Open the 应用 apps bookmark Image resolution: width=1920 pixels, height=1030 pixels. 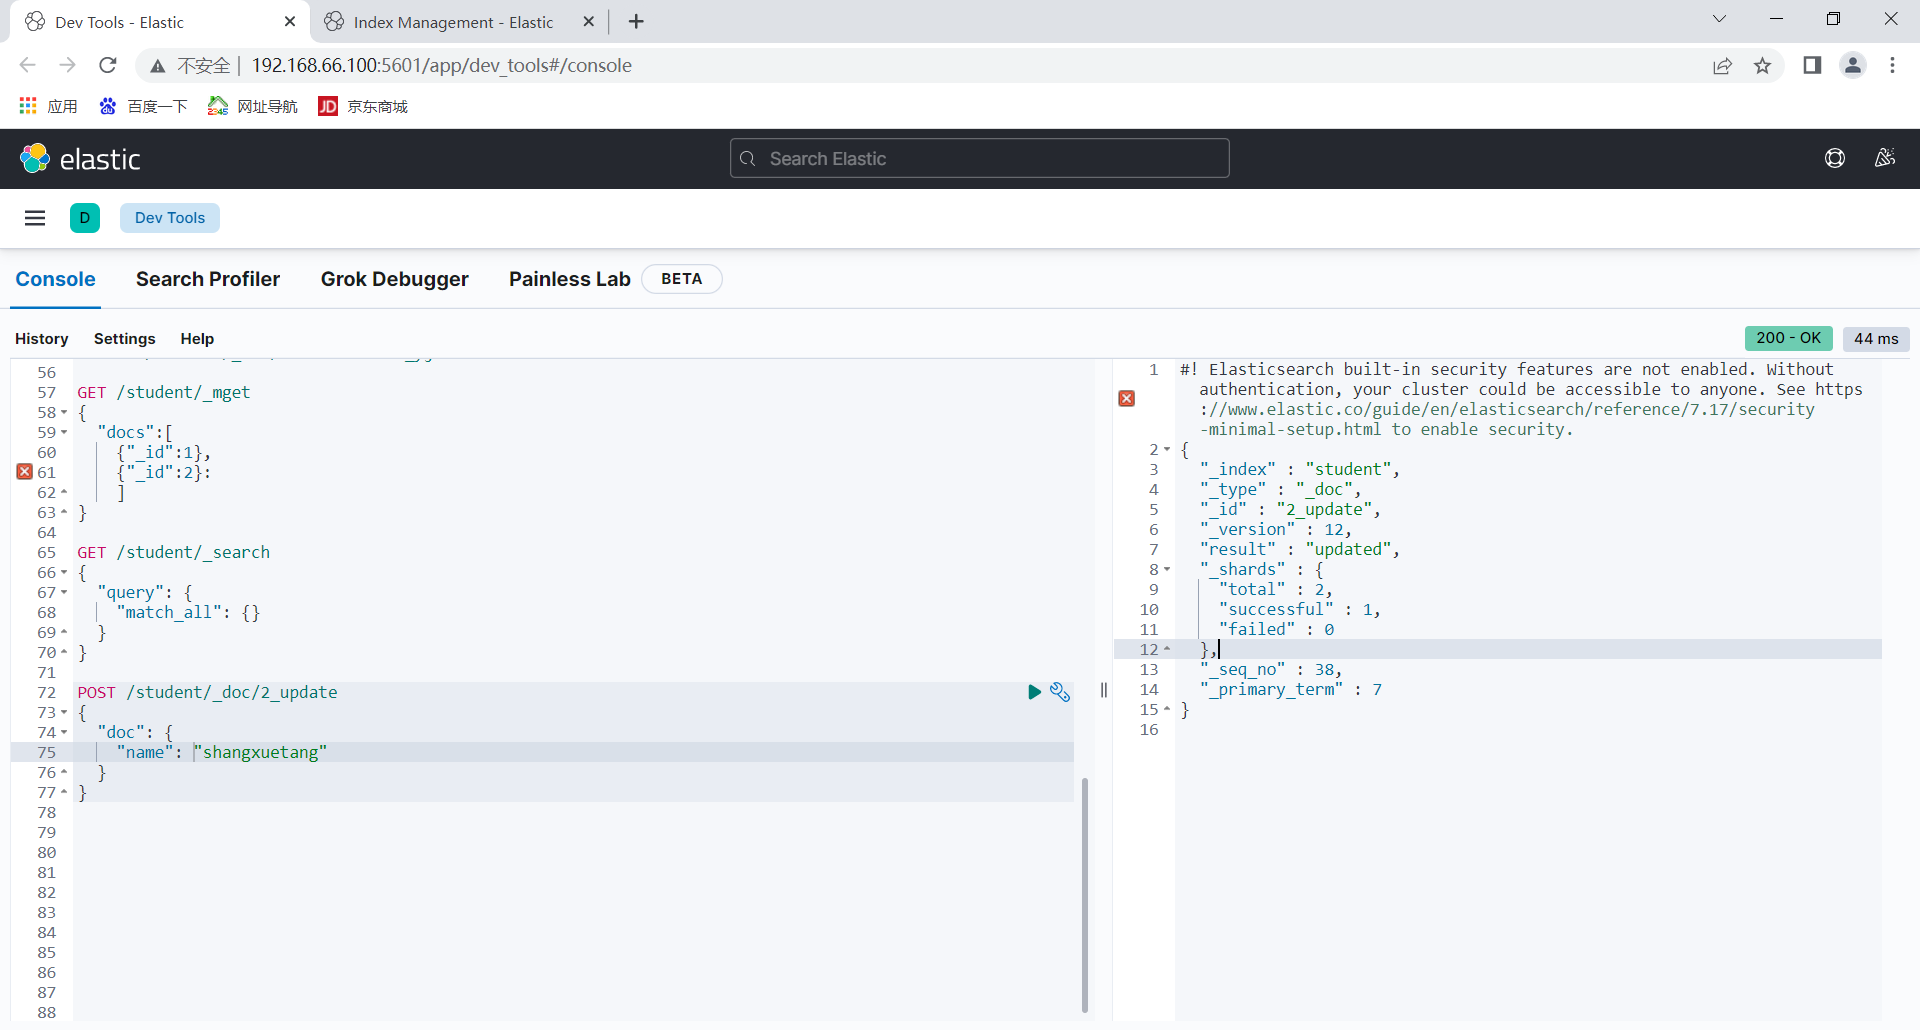pyautogui.click(x=48, y=106)
